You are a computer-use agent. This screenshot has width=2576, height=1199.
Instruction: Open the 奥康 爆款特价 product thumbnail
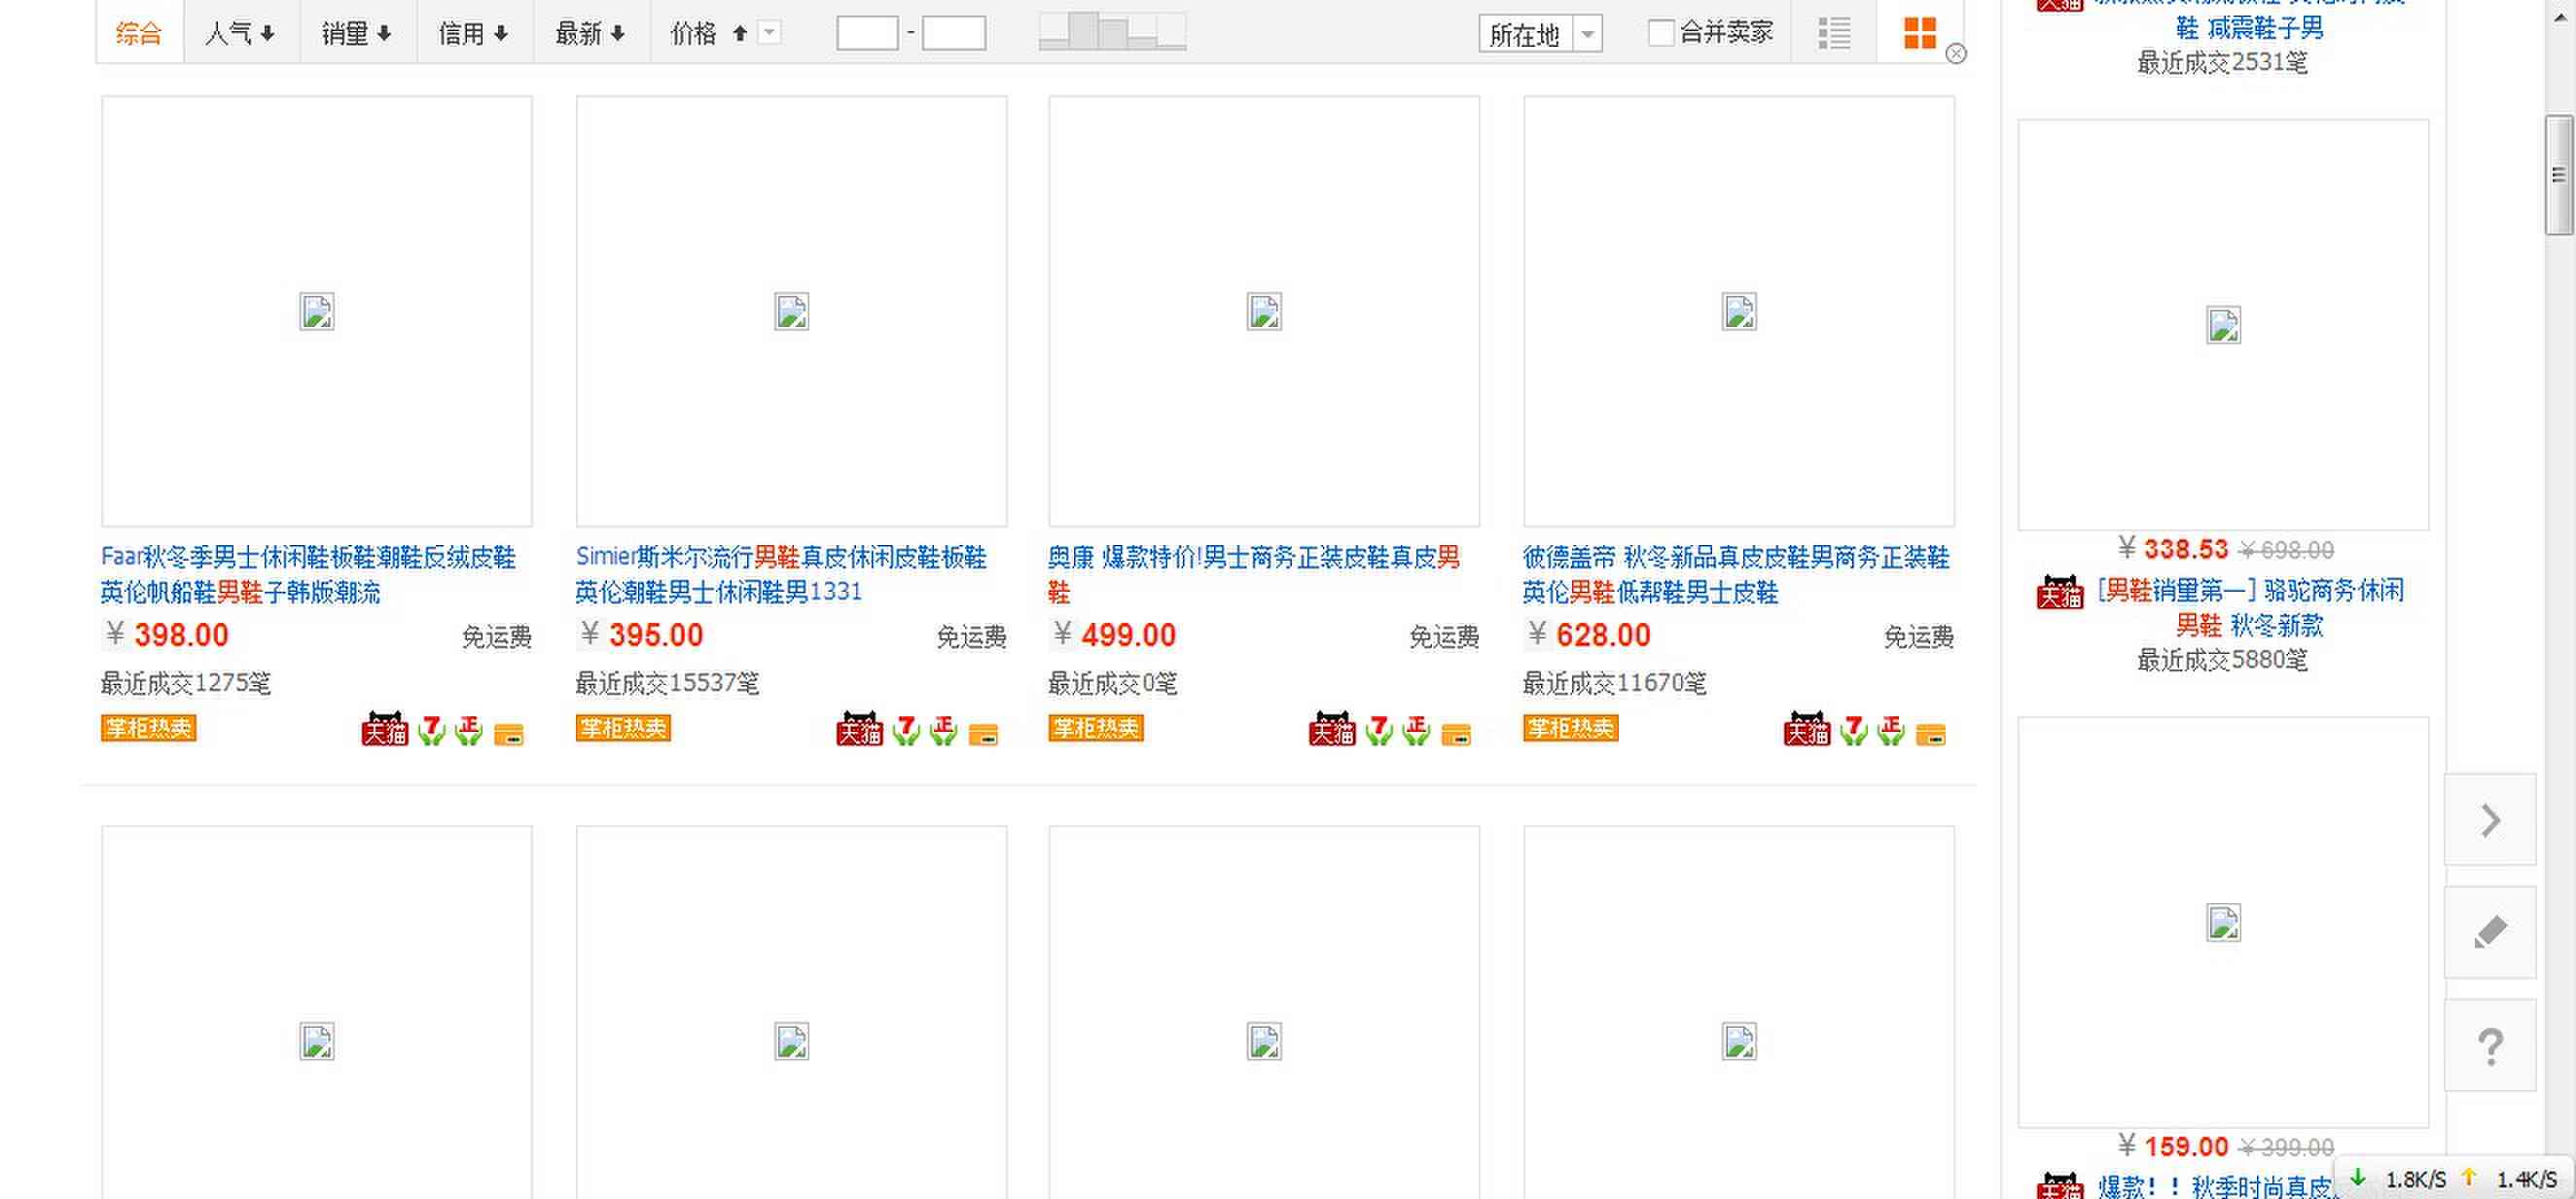(1264, 311)
